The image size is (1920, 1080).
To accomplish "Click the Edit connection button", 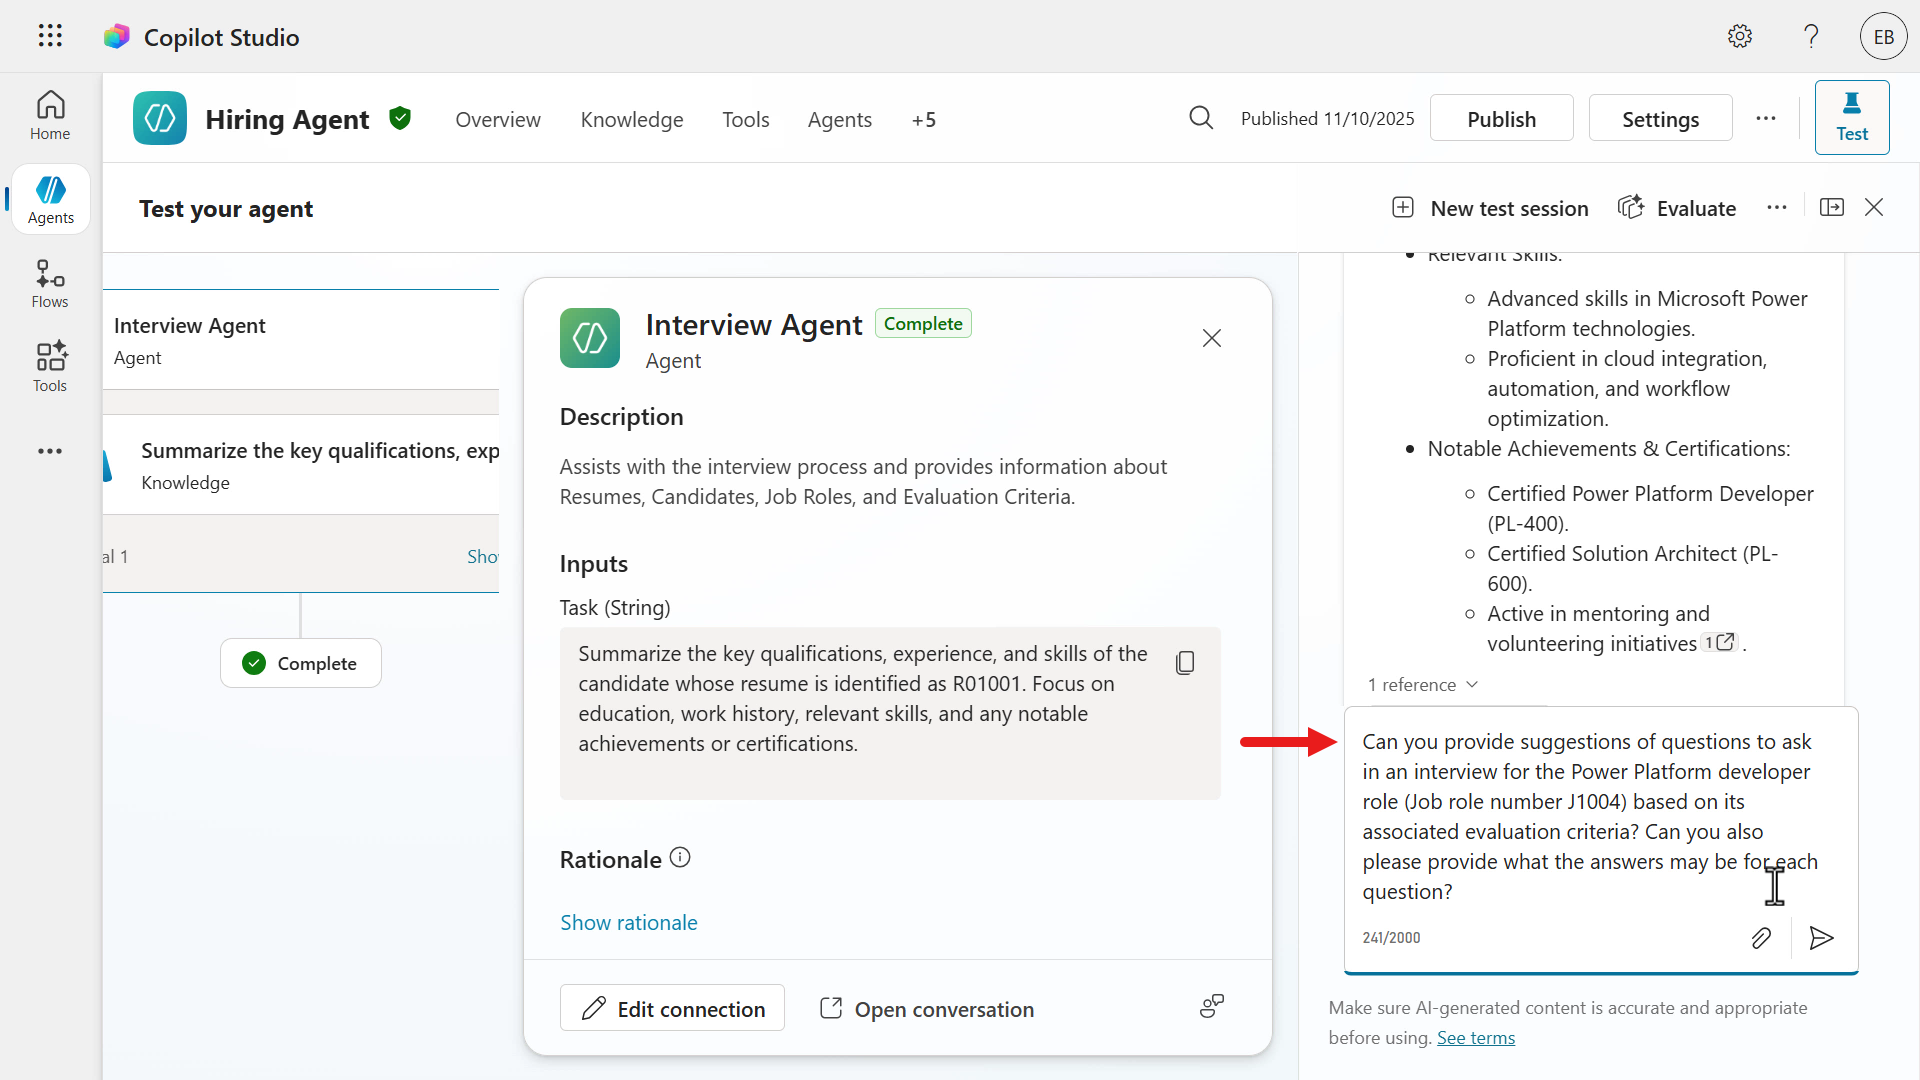I will (x=672, y=1009).
